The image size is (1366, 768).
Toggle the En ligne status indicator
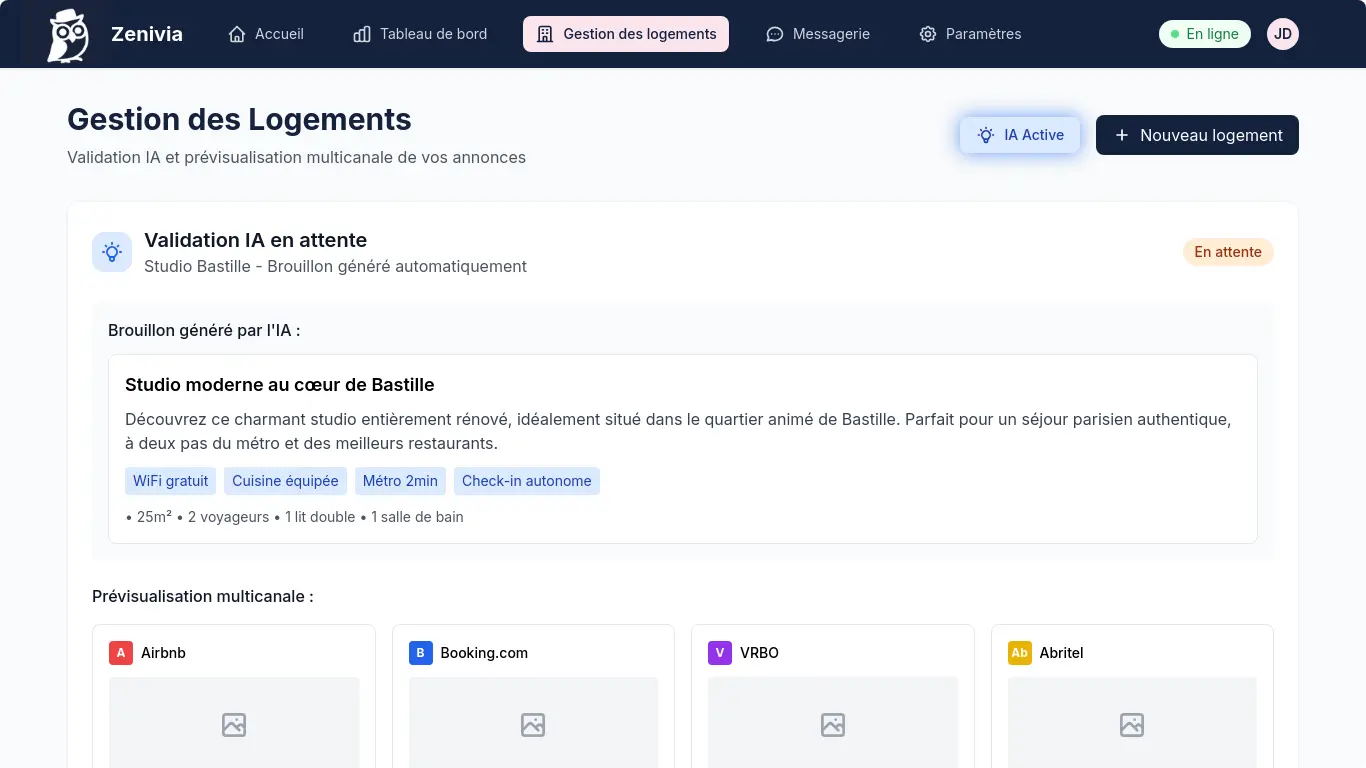click(1204, 33)
